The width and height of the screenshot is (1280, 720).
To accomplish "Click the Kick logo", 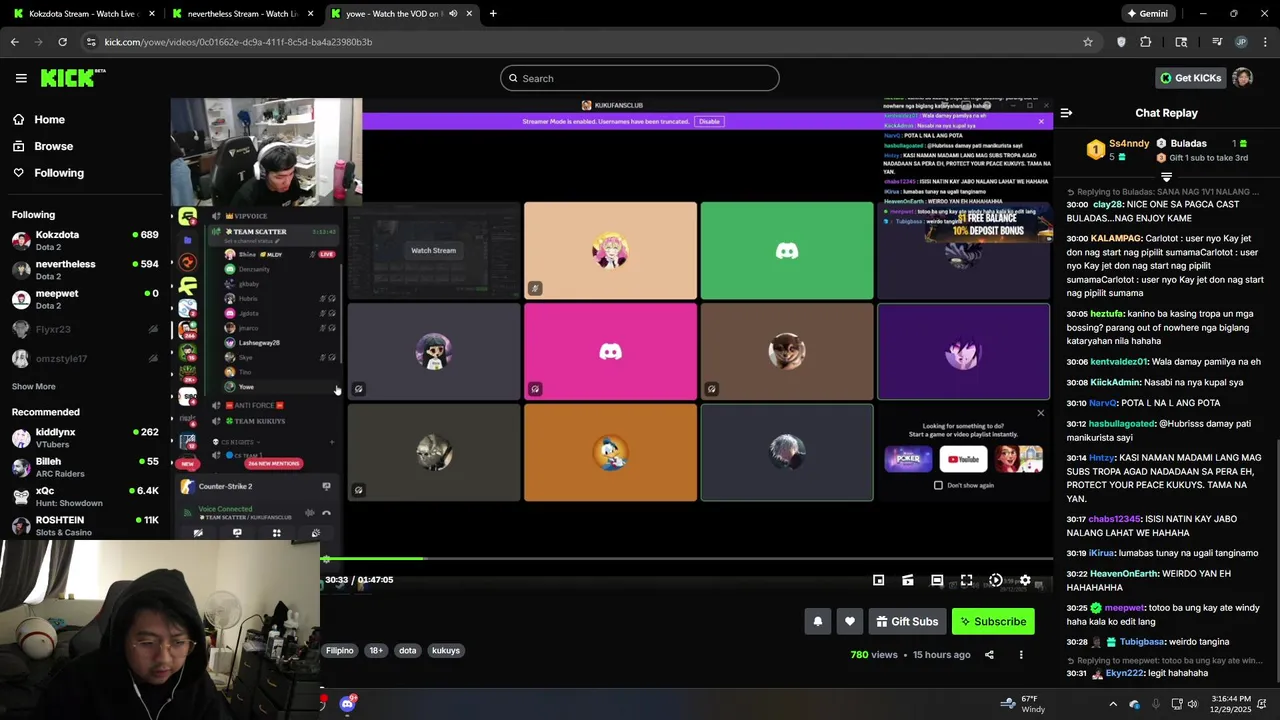I will tap(72, 78).
